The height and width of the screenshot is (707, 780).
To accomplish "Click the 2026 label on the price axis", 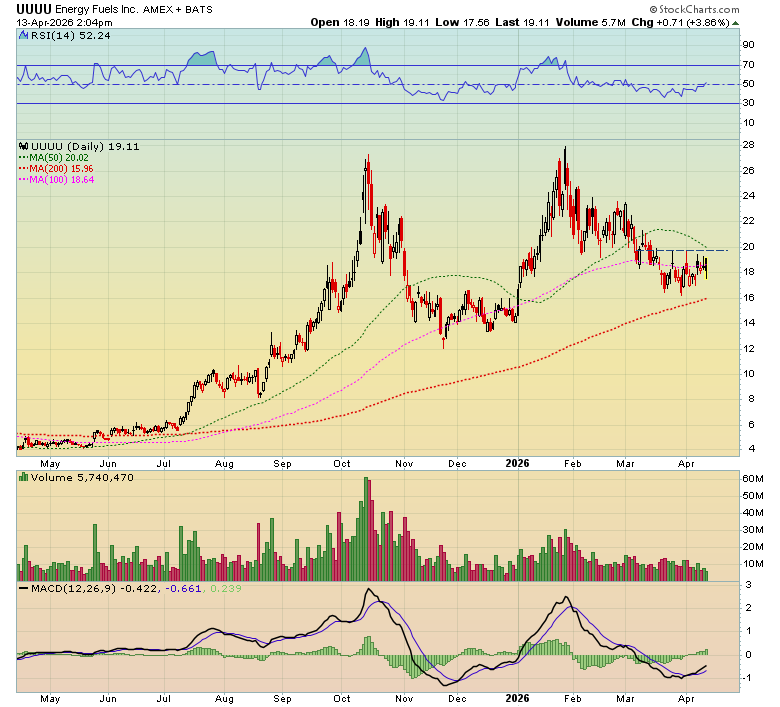I will [517, 463].
